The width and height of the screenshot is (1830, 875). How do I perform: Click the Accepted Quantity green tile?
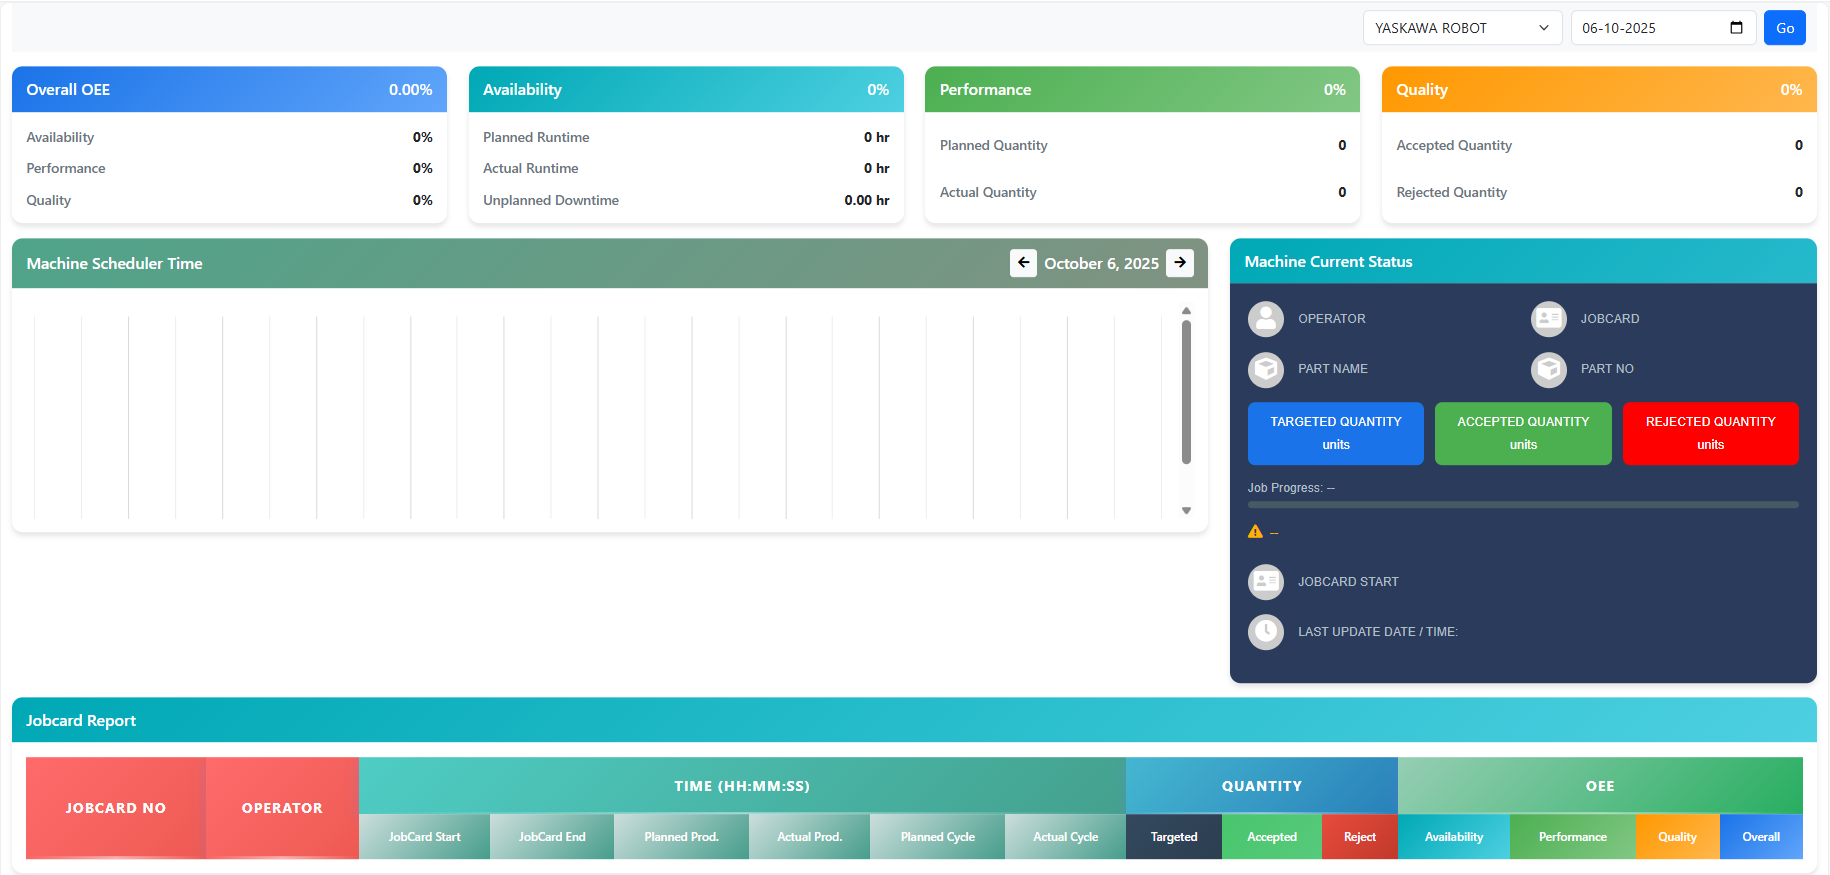[1522, 434]
